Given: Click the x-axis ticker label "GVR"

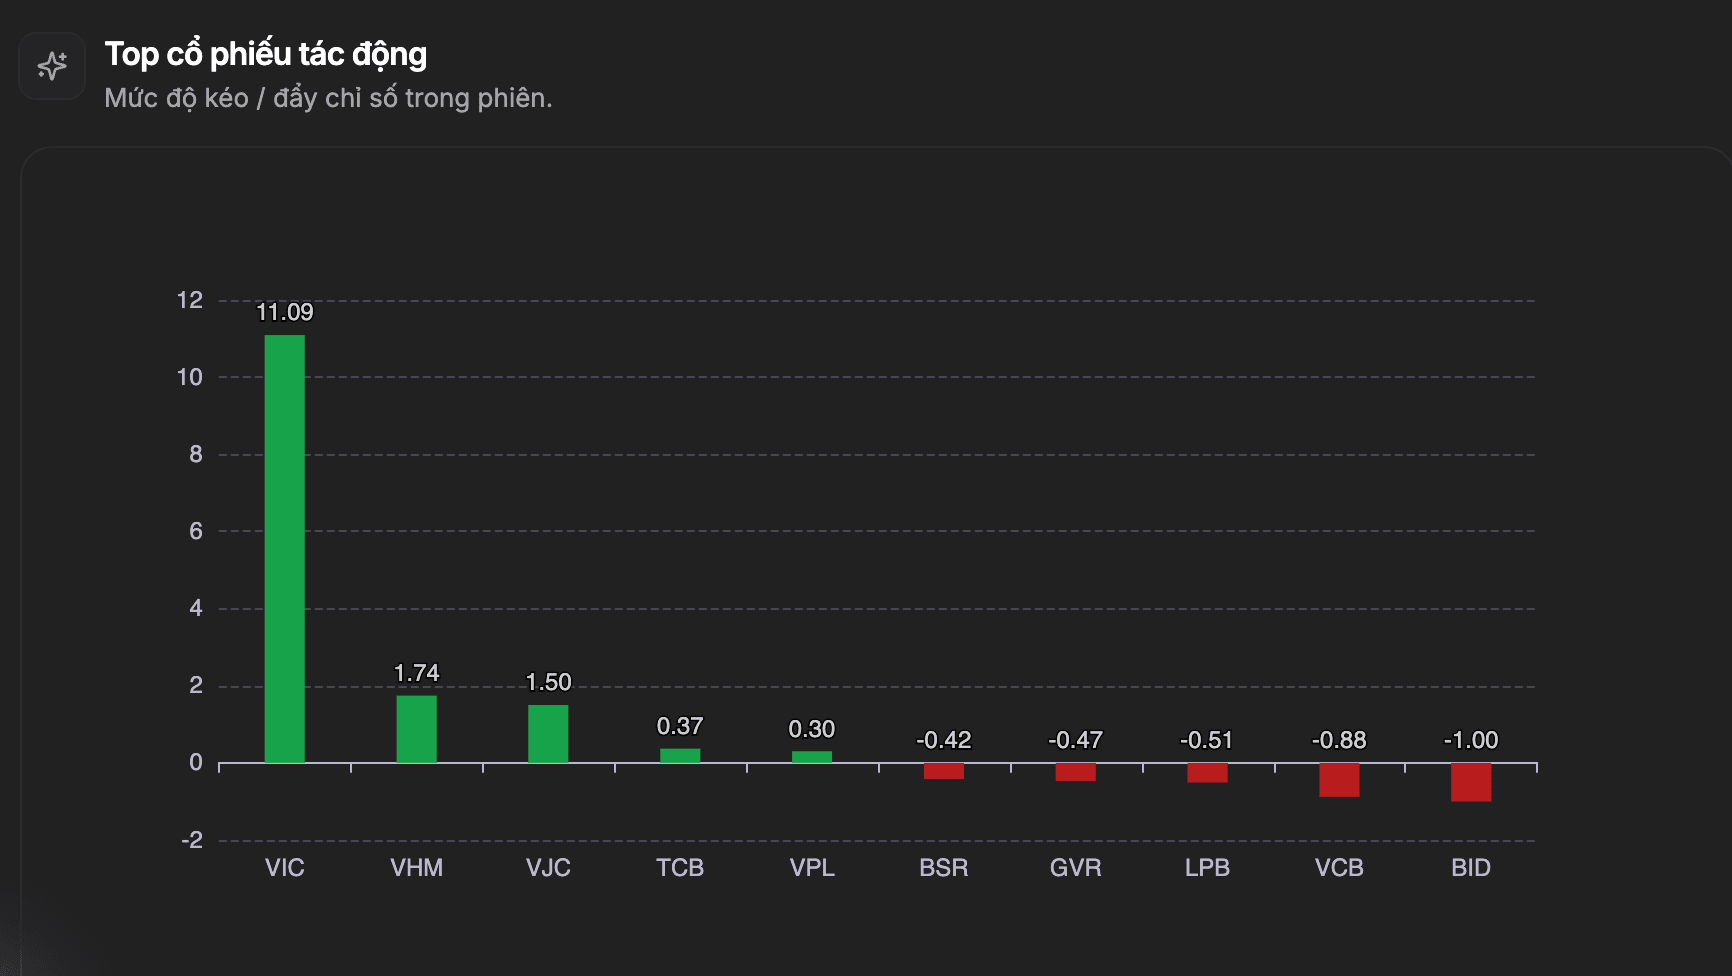Looking at the screenshot, I should [x=1076, y=868].
